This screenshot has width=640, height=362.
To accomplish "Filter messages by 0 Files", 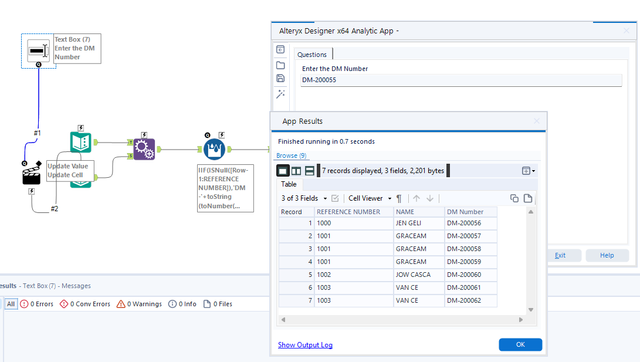I will pyautogui.click(x=218, y=304).
